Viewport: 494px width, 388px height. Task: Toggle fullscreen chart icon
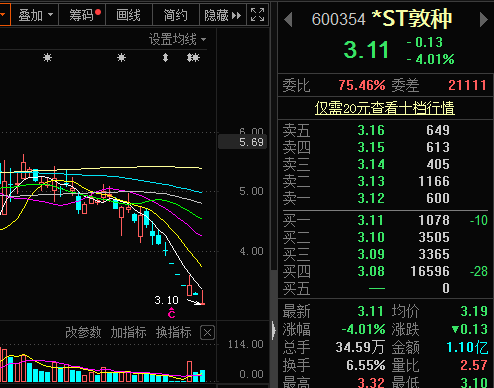pyautogui.click(x=257, y=15)
